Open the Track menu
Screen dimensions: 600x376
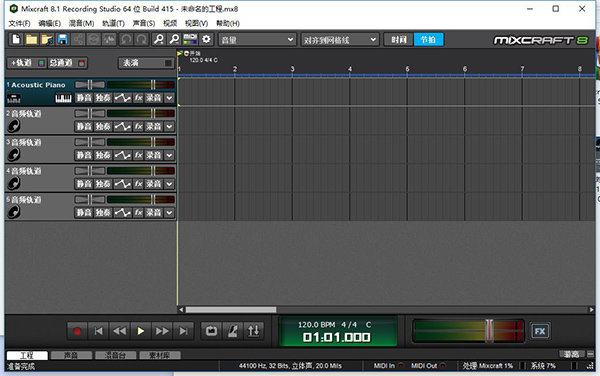point(113,23)
